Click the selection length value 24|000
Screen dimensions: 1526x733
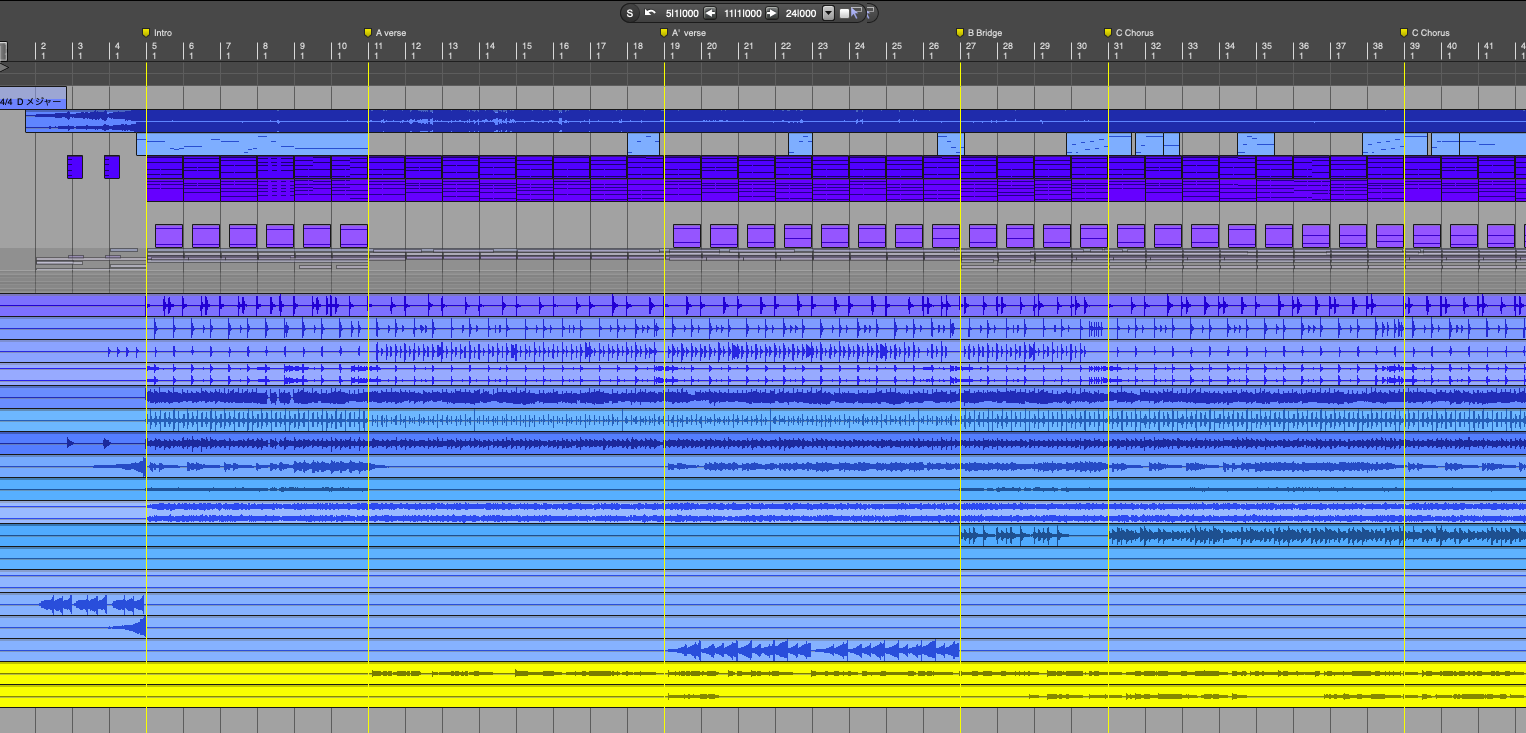click(800, 13)
